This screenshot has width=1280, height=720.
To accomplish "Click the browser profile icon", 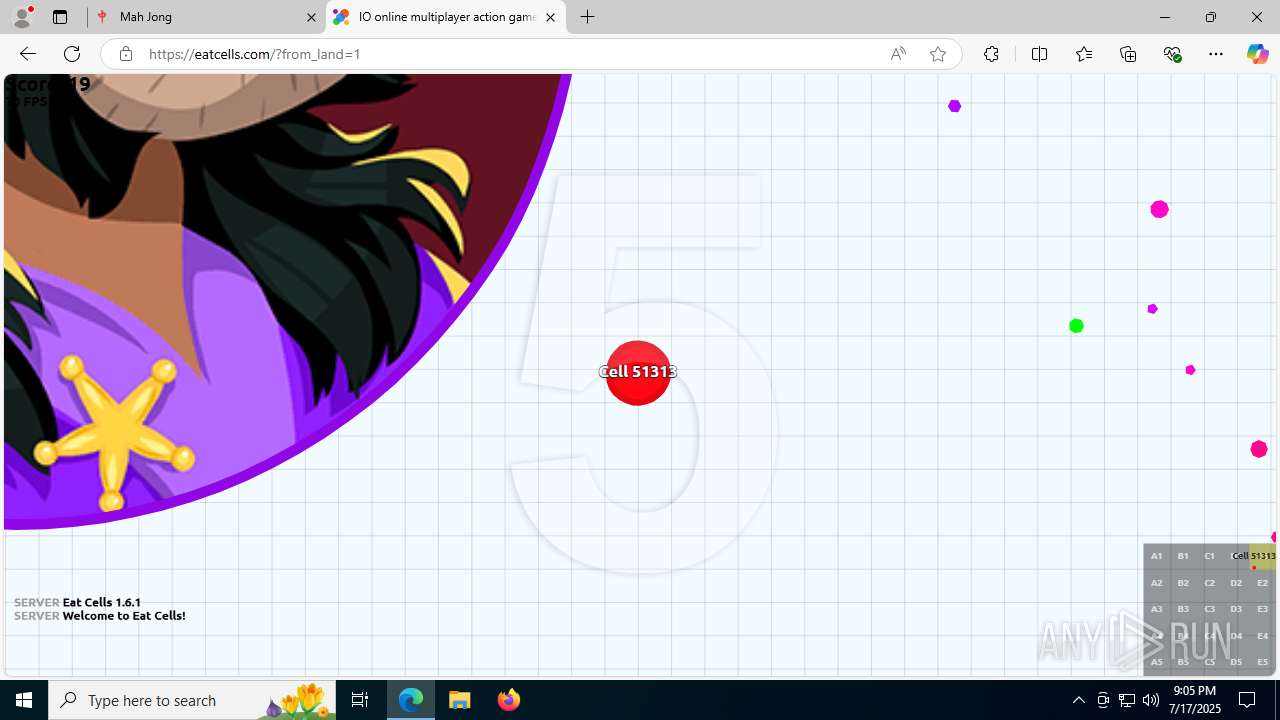I will point(22,17).
